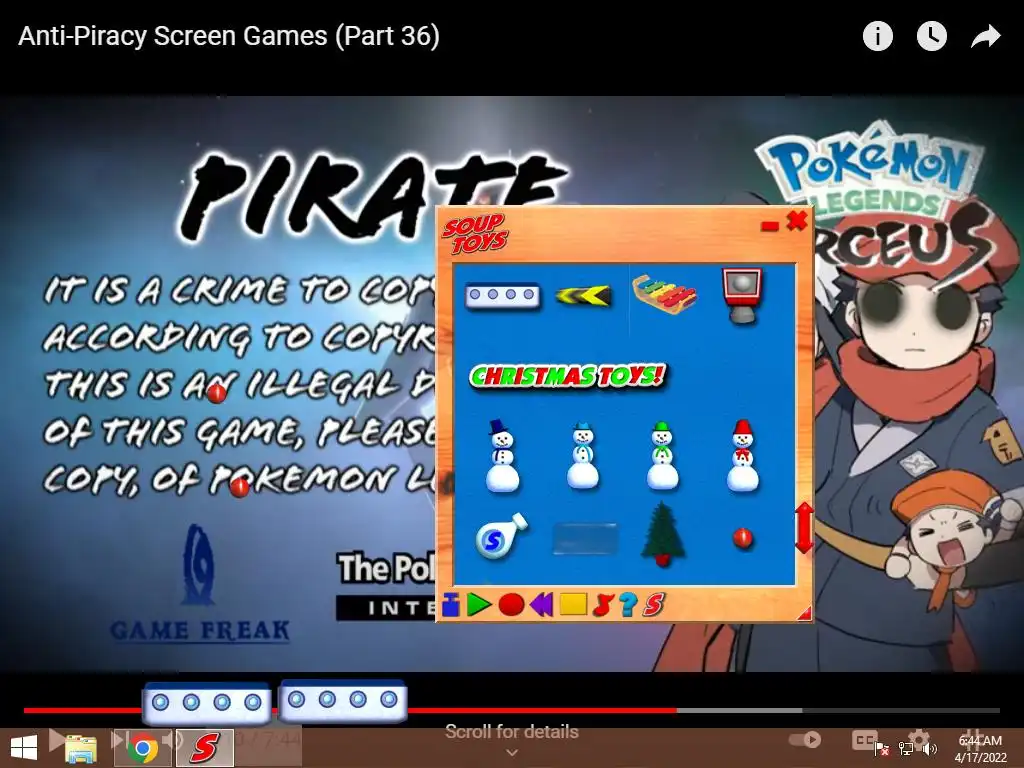Pick the blue four-hole block toy in Soup Toys

click(x=502, y=296)
